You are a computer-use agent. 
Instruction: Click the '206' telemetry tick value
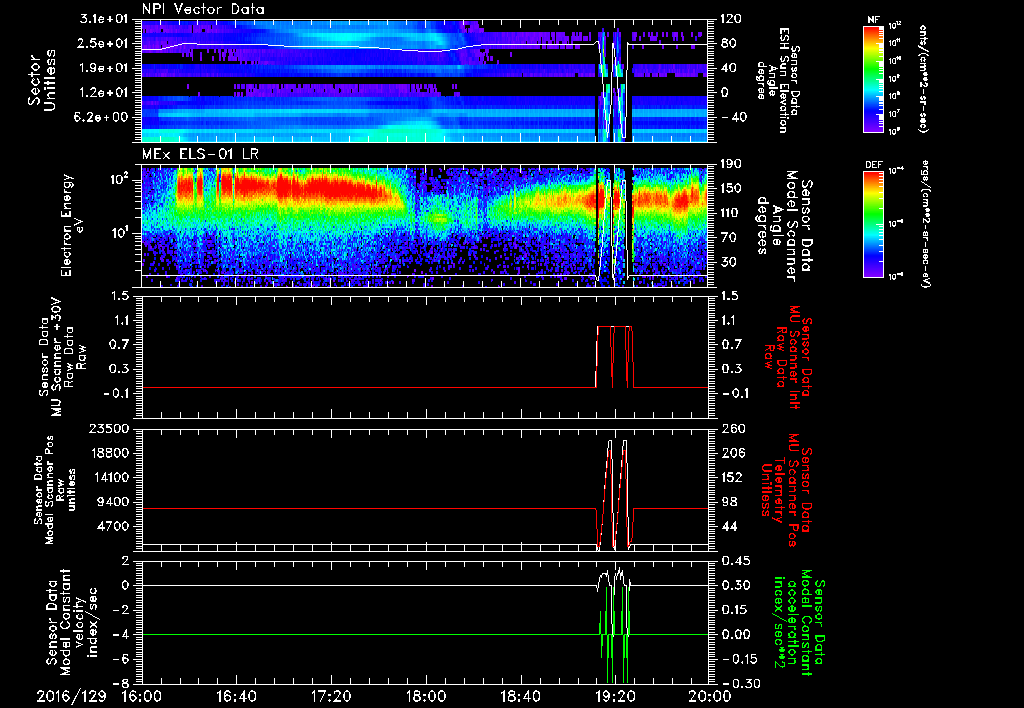point(731,453)
